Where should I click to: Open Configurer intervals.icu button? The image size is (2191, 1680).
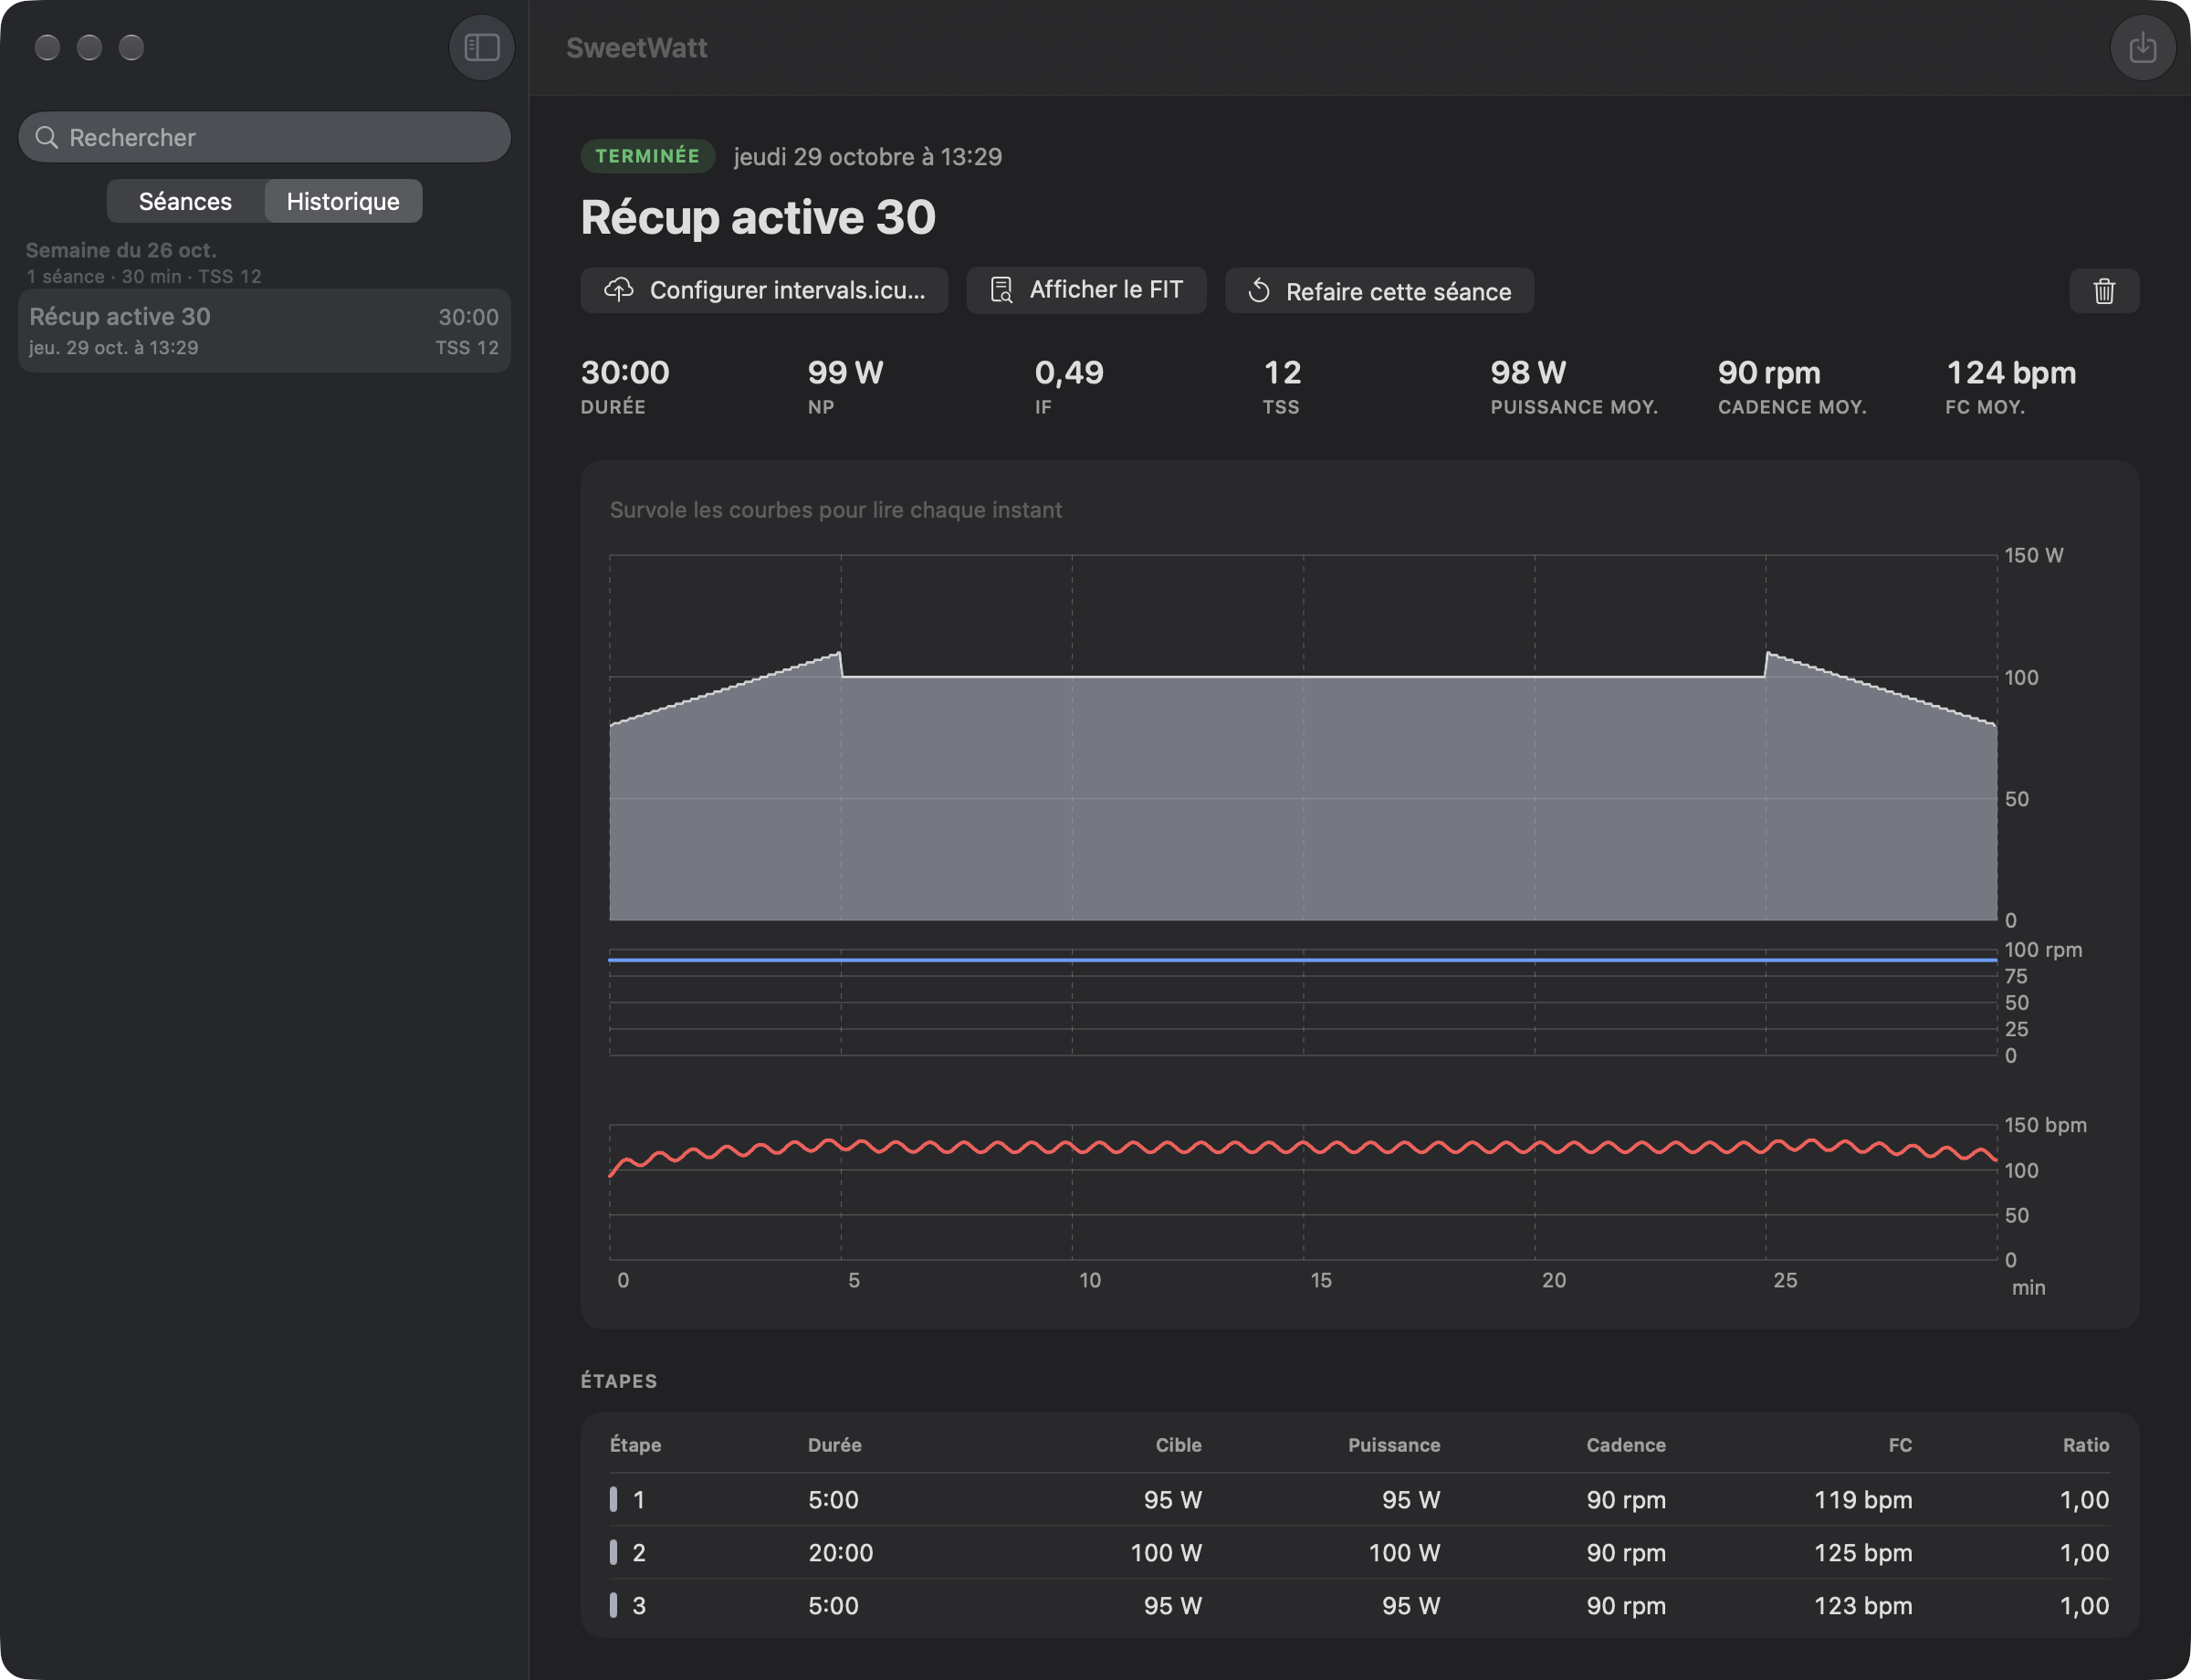764,290
